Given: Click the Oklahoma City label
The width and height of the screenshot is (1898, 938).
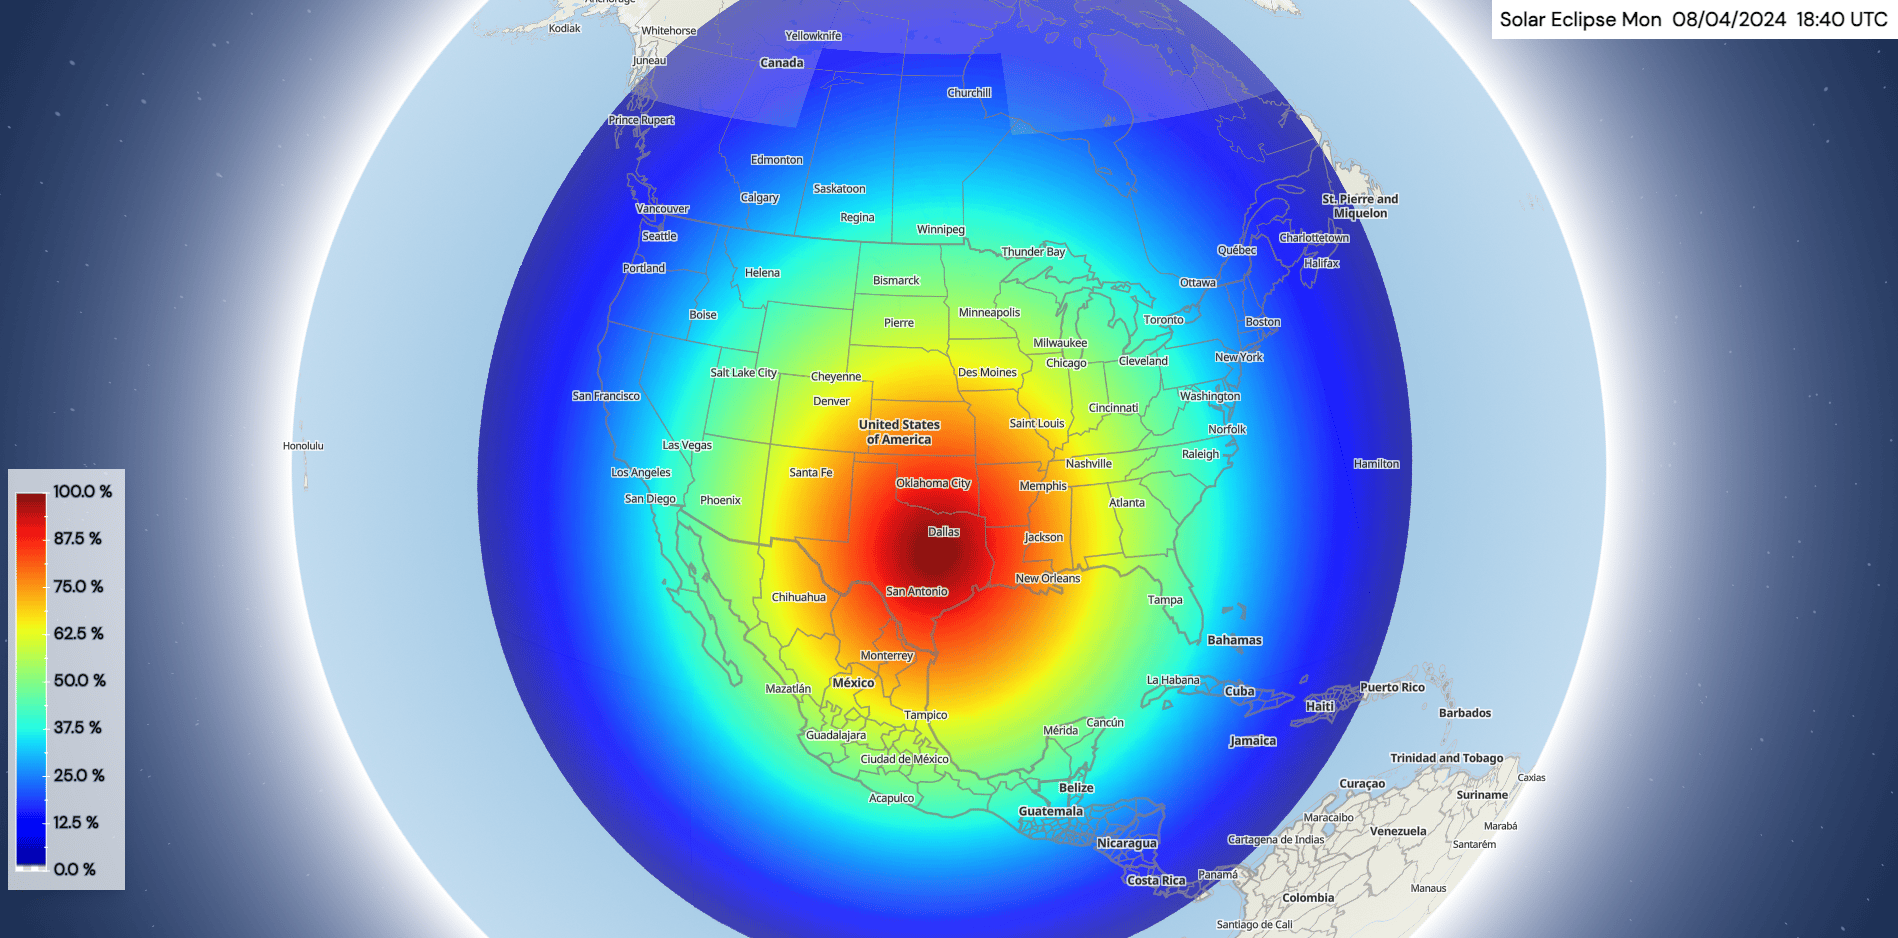Looking at the screenshot, I should [x=933, y=483].
